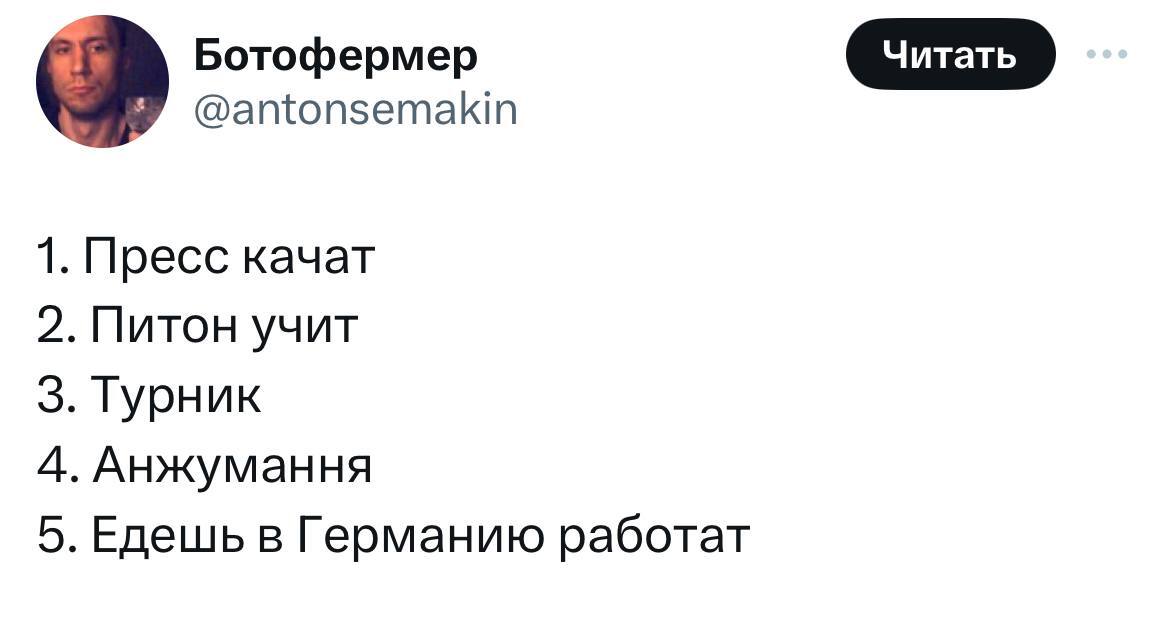Select the word работат ending the tweet
This screenshot has height=629, width=1170.
[x=653, y=536]
